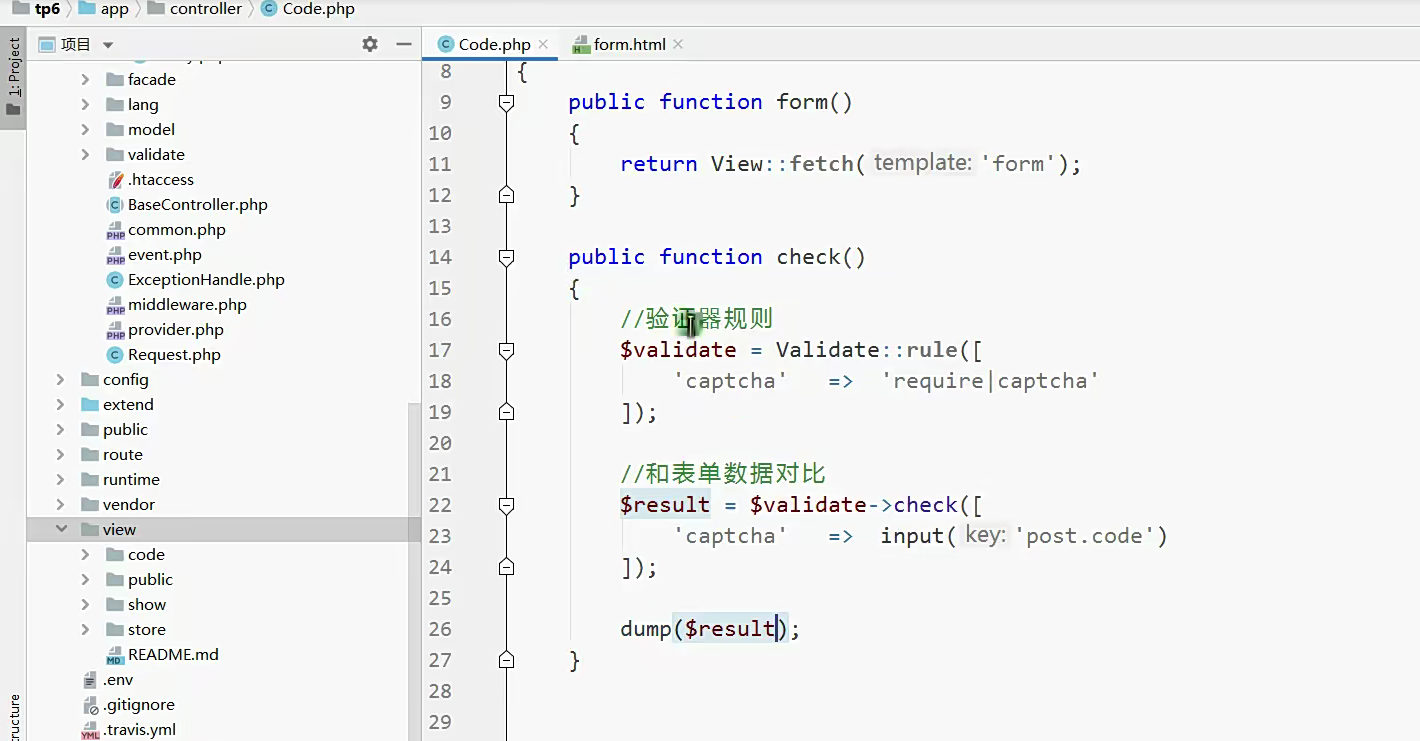This screenshot has width=1420, height=741.
Task: Expand the store folder under view
Action: coord(86,629)
